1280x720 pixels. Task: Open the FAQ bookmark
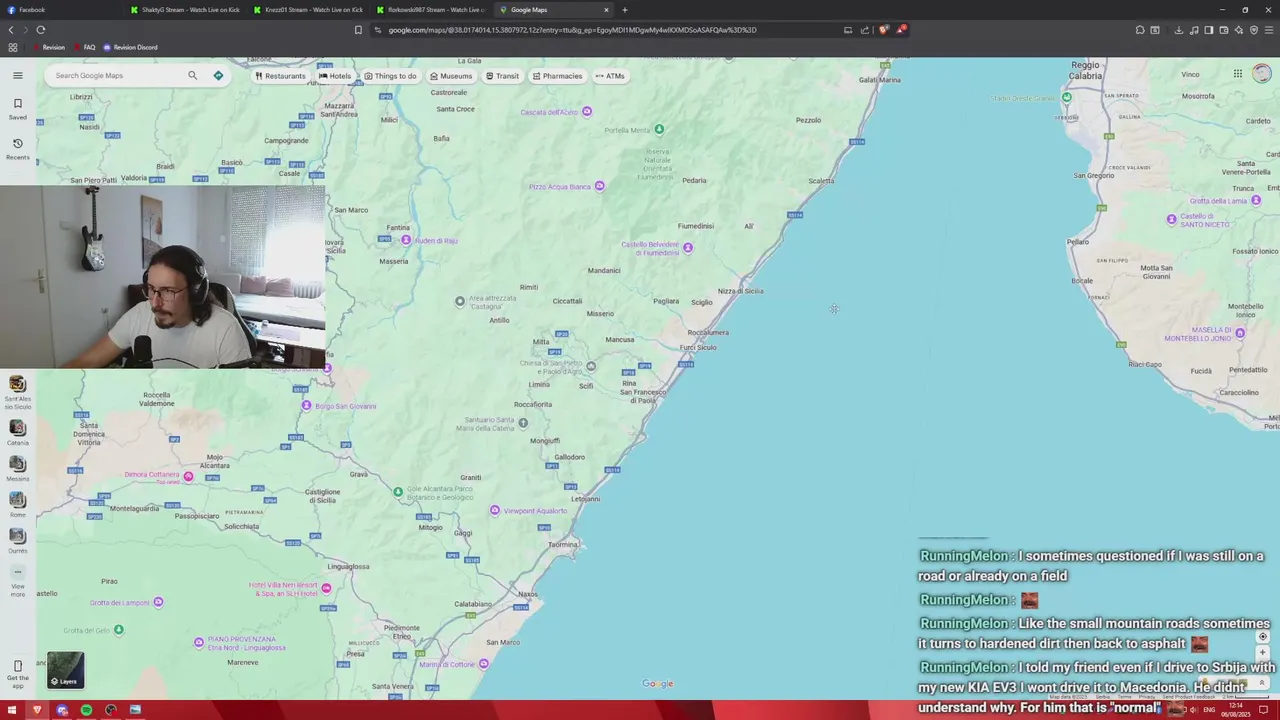(84, 47)
